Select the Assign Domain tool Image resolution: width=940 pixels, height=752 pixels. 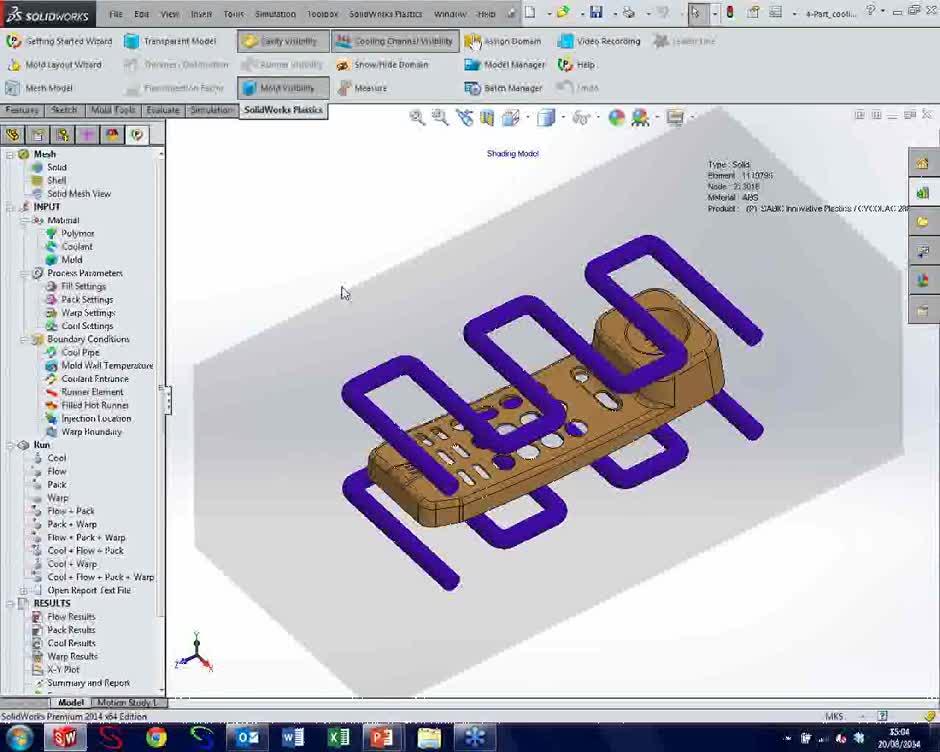[505, 41]
